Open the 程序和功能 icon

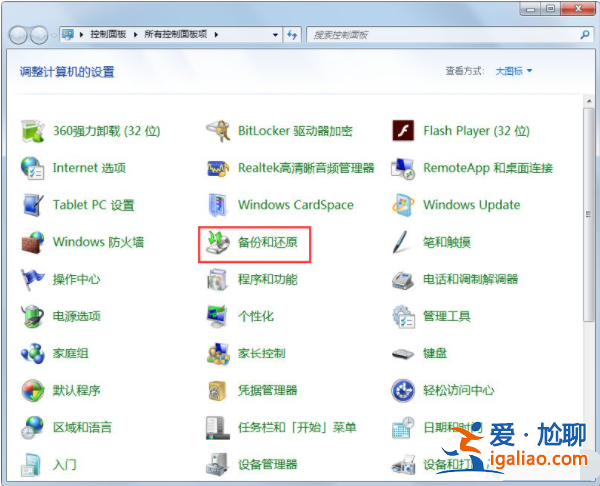coord(218,279)
